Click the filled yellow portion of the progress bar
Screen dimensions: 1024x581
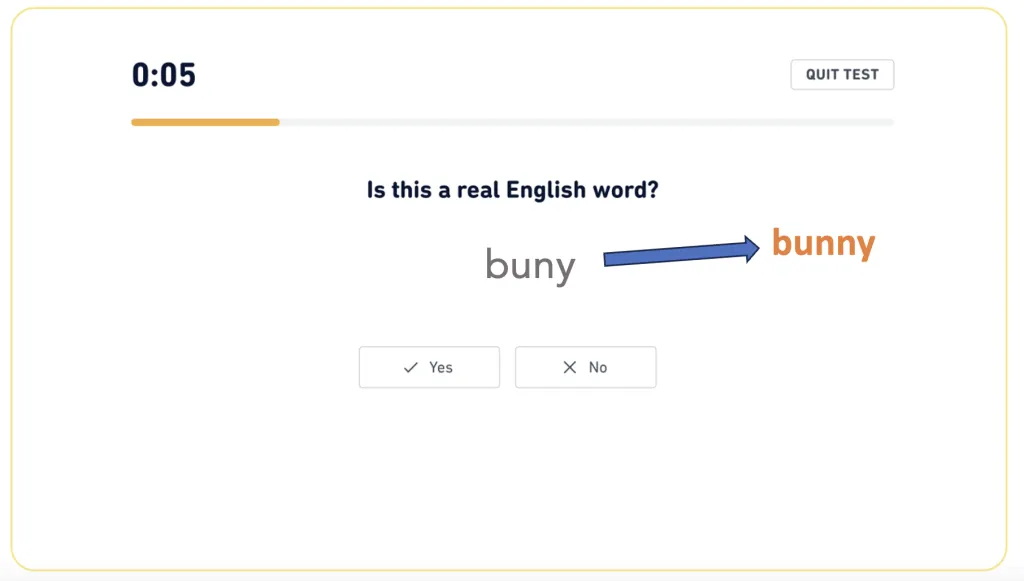pos(205,122)
